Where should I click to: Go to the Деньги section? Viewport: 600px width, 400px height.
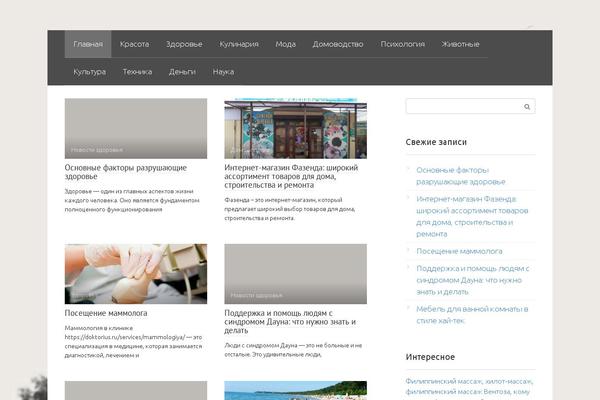(182, 72)
